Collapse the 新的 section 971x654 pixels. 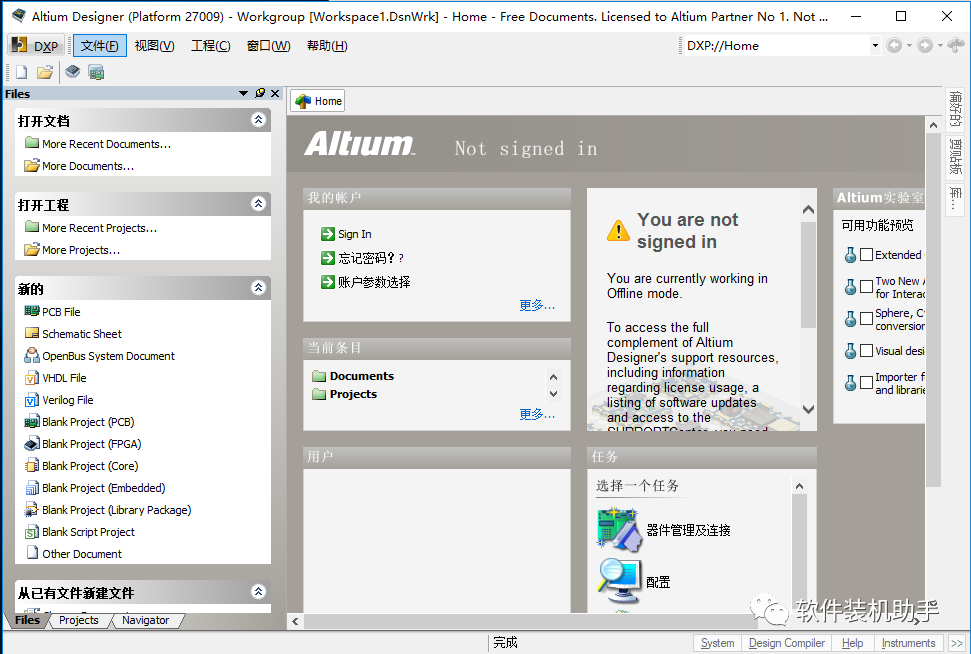point(258,288)
